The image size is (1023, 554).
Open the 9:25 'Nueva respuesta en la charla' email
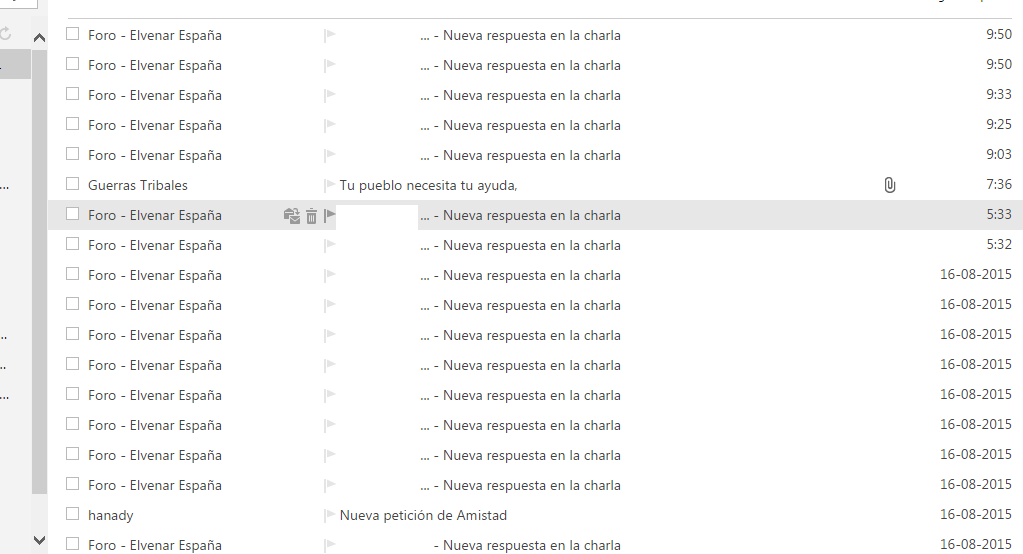[x=531, y=125]
